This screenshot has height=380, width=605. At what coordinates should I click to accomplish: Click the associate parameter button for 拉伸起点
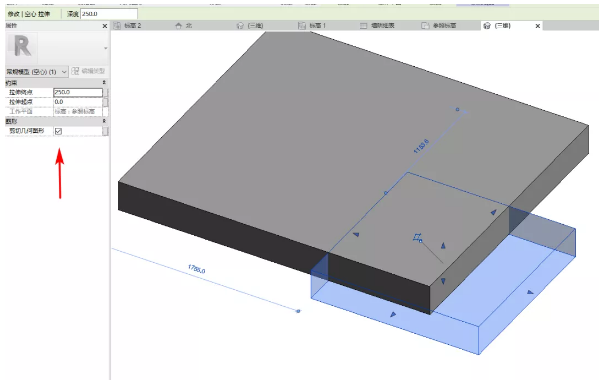[x=106, y=102]
